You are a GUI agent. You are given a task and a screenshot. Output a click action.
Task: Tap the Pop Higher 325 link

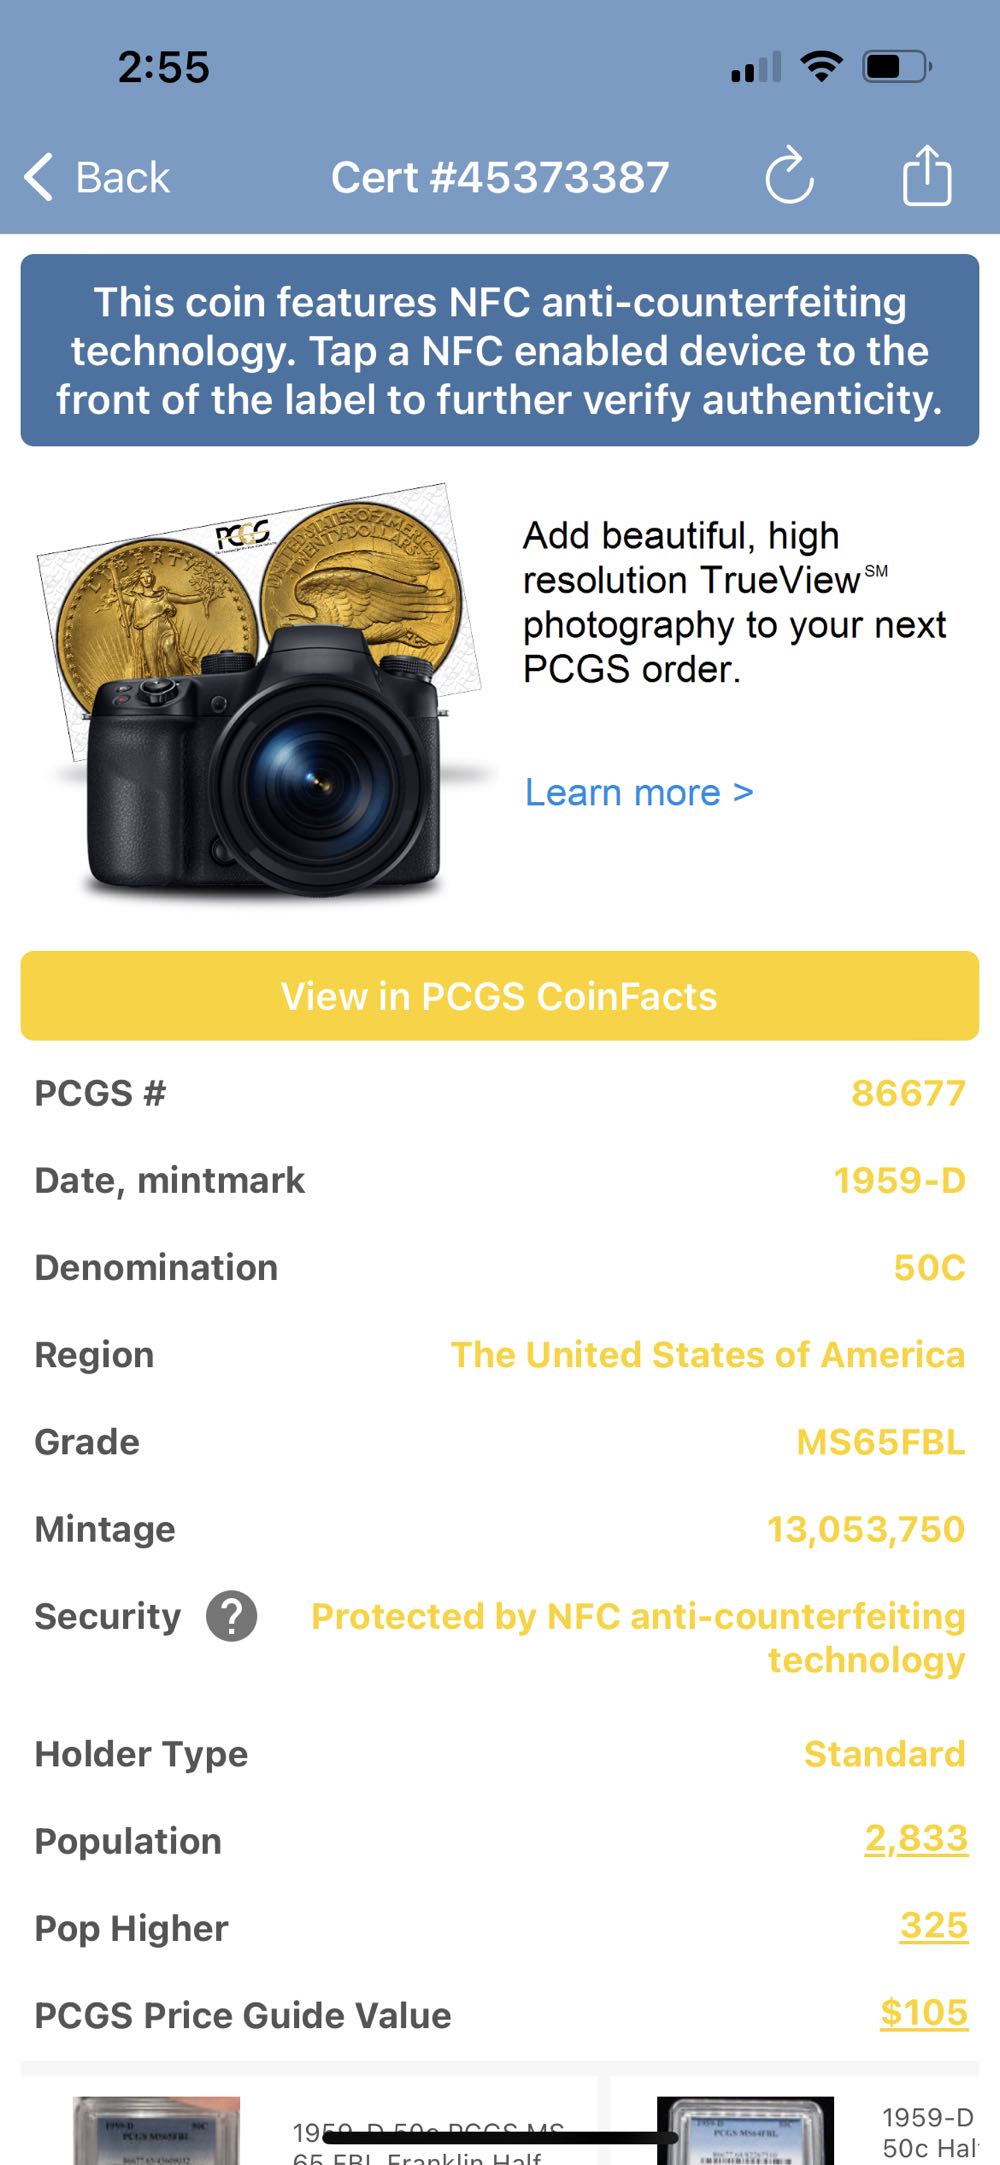933,1926
